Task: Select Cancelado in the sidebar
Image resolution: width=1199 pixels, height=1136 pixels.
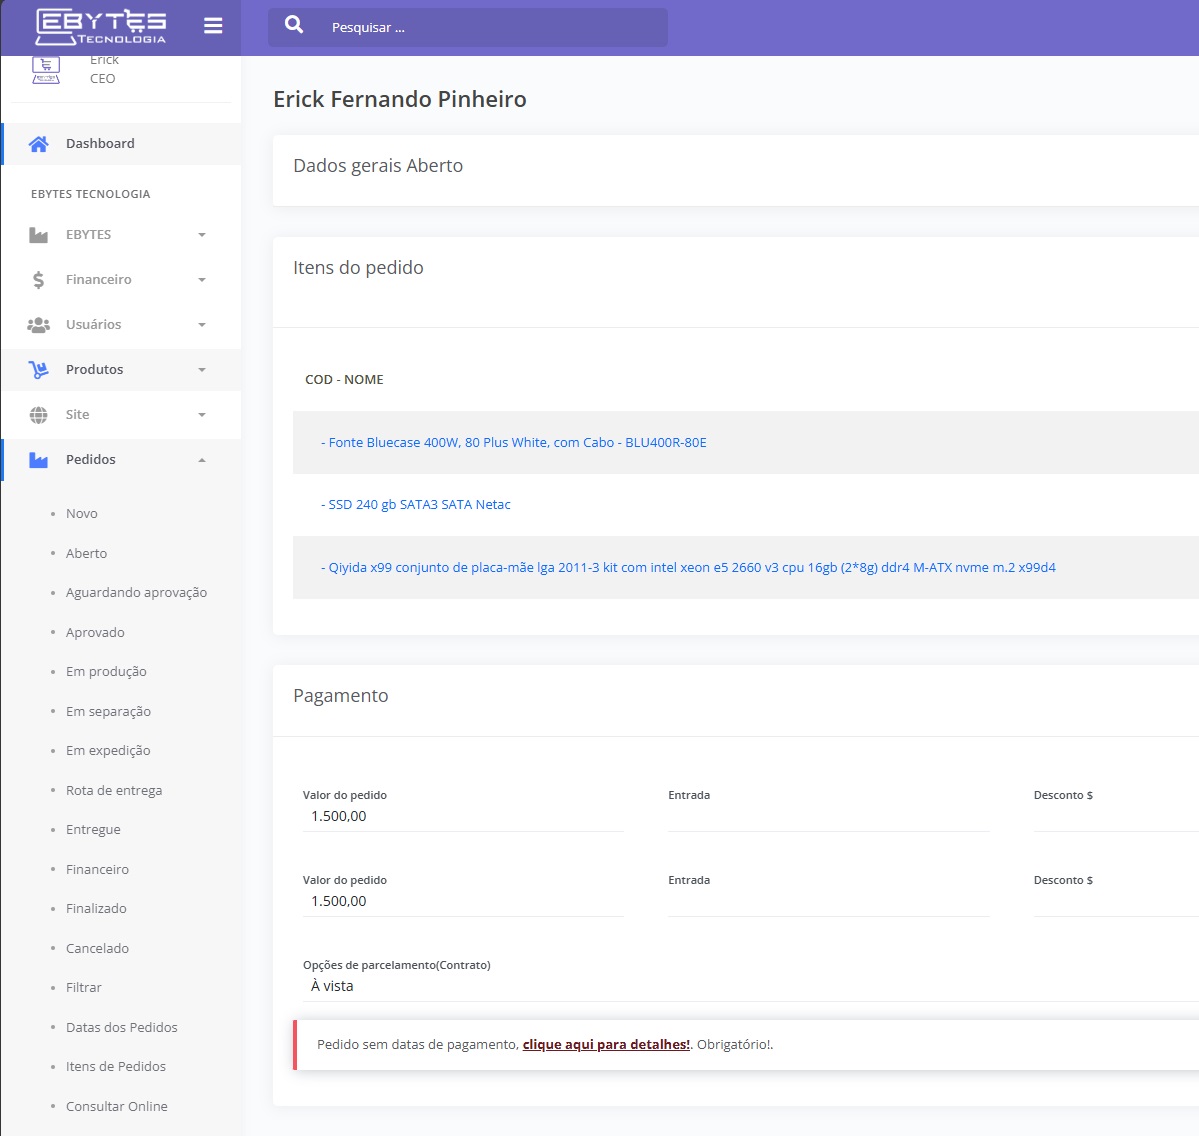Action: 97,948
